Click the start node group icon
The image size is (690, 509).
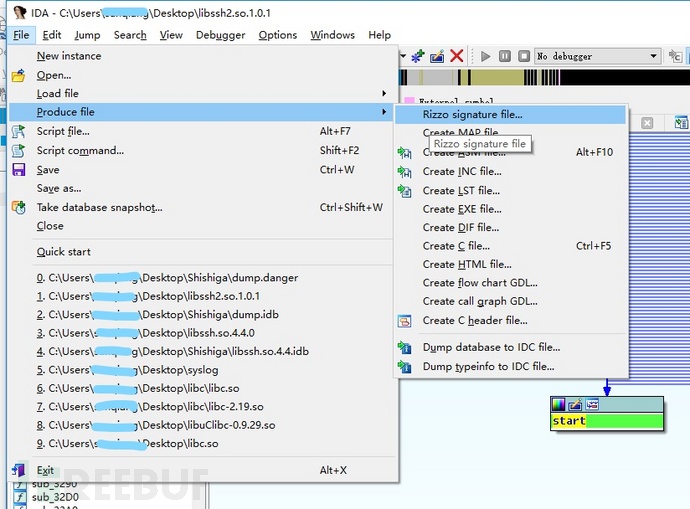point(592,404)
